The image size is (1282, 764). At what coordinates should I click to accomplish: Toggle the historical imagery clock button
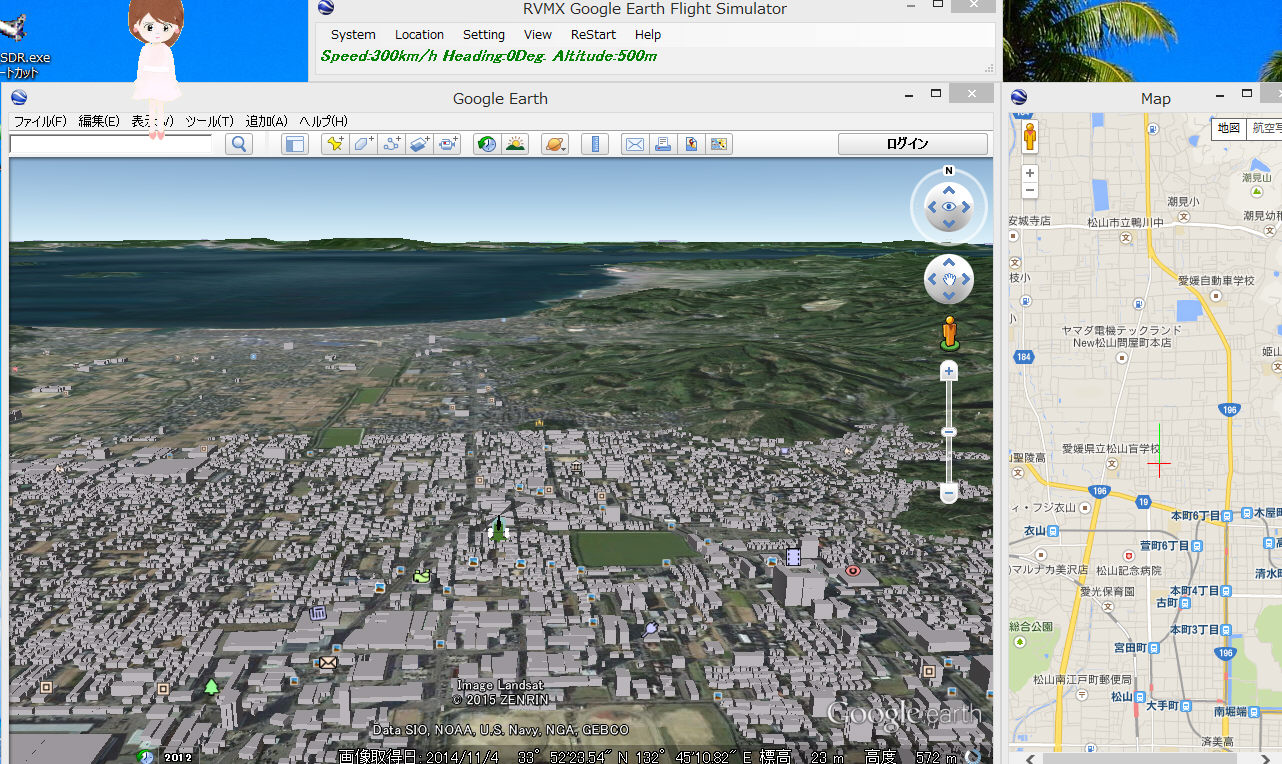pos(487,144)
